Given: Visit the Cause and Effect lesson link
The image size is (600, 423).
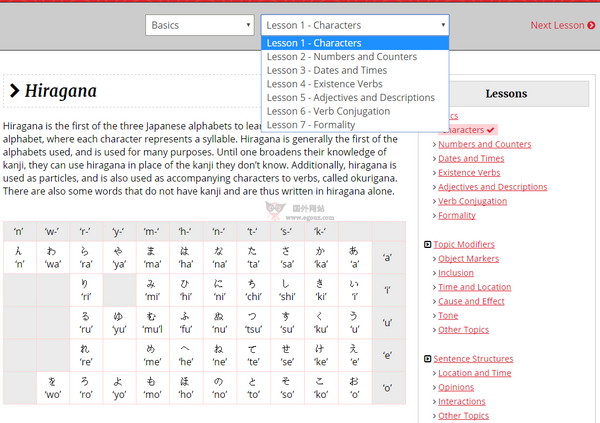Looking at the screenshot, I should 471,301.
